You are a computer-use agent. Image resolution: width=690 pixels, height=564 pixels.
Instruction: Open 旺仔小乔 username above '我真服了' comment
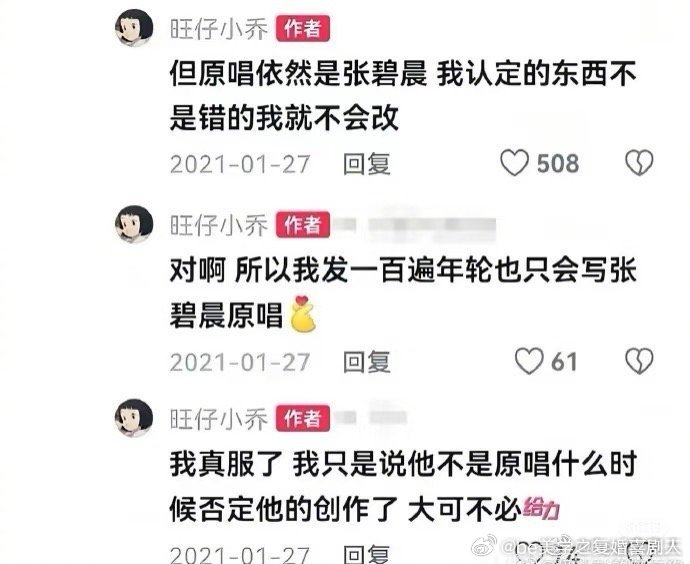[x=219, y=418]
